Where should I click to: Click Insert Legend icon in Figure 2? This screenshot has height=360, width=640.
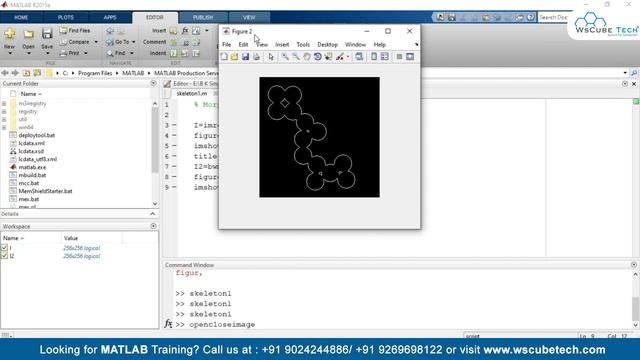click(384, 57)
